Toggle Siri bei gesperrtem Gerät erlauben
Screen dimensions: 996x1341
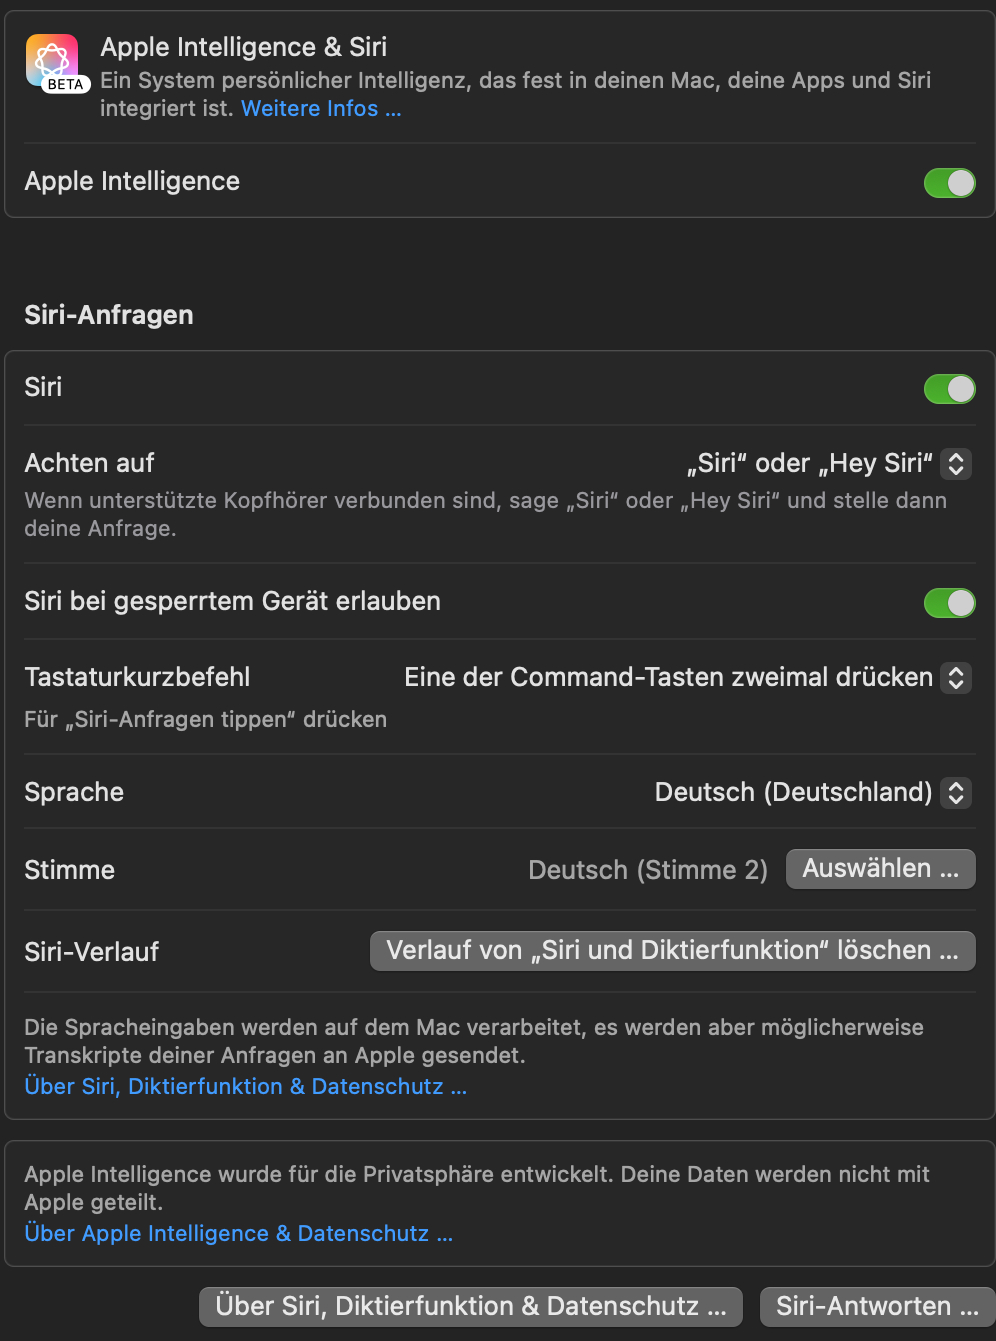pos(949,603)
